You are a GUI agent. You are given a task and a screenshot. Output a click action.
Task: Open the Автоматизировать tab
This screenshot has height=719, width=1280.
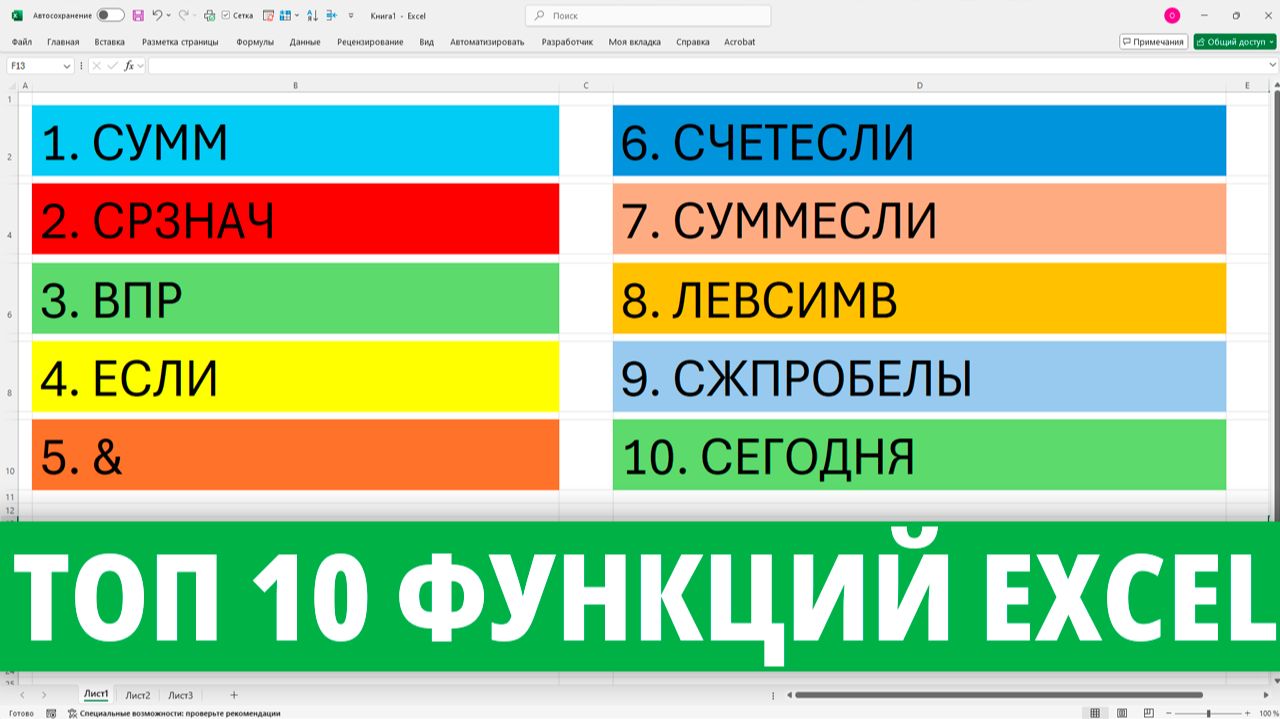487,42
